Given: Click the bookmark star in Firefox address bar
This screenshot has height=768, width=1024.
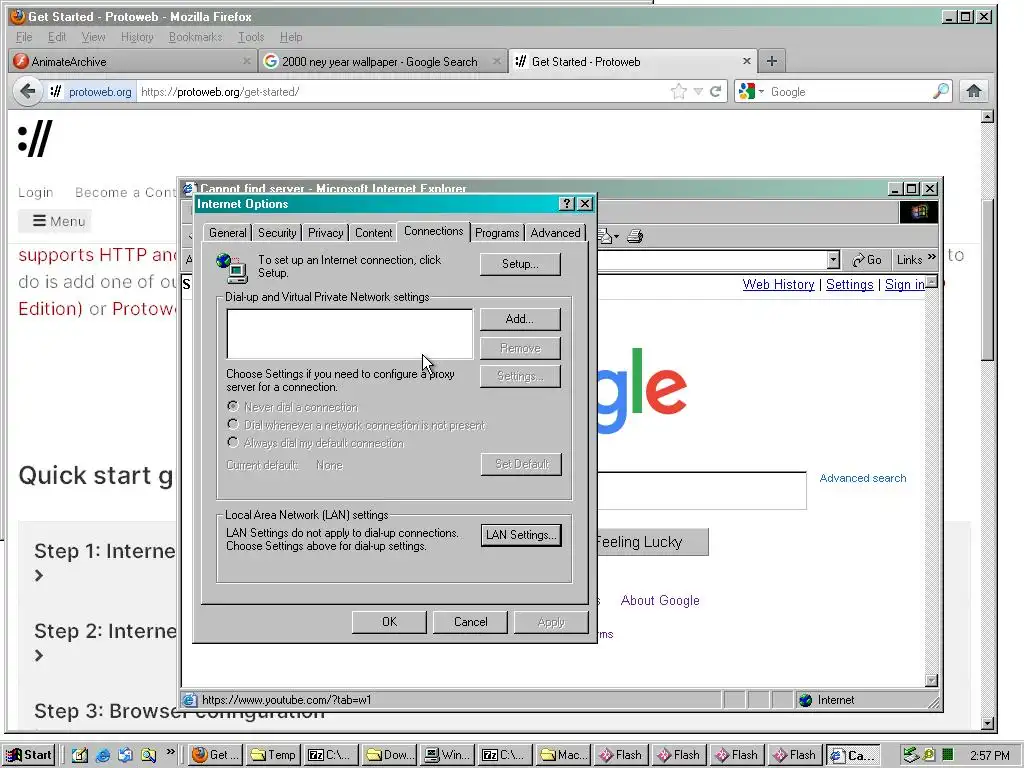Looking at the screenshot, I should pyautogui.click(x=679, y=91).
